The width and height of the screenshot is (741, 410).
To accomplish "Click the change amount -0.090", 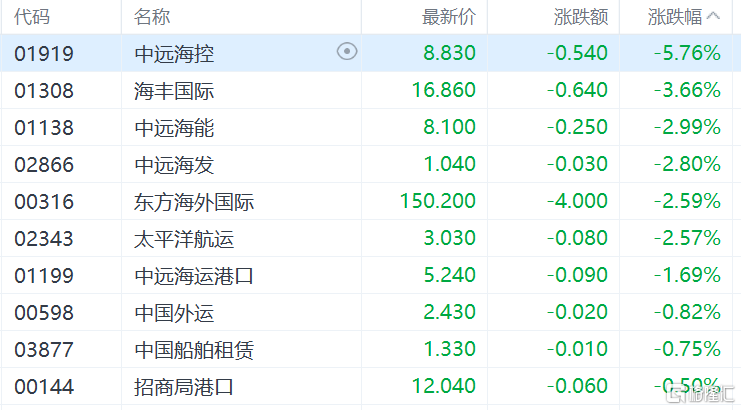I will [x=577, y=274].
